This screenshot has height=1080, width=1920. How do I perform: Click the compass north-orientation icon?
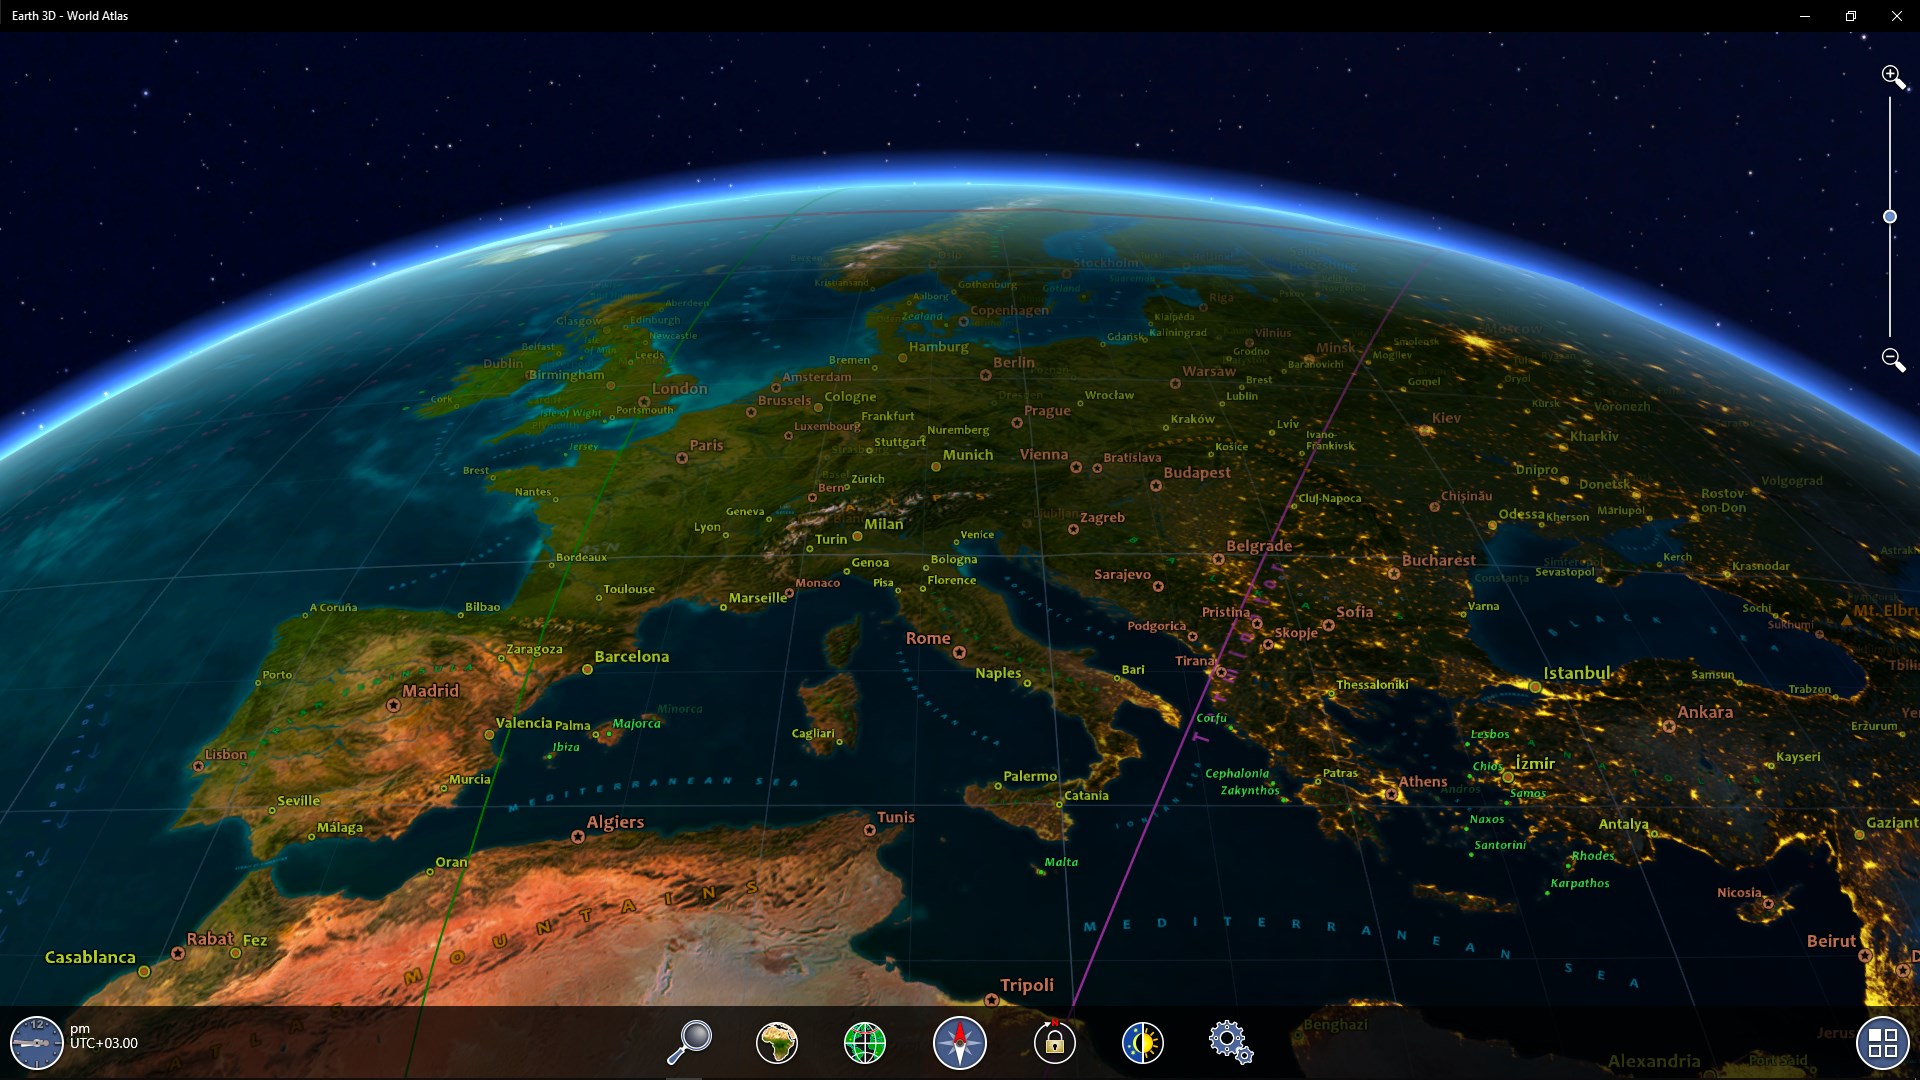coord(959,1042)
